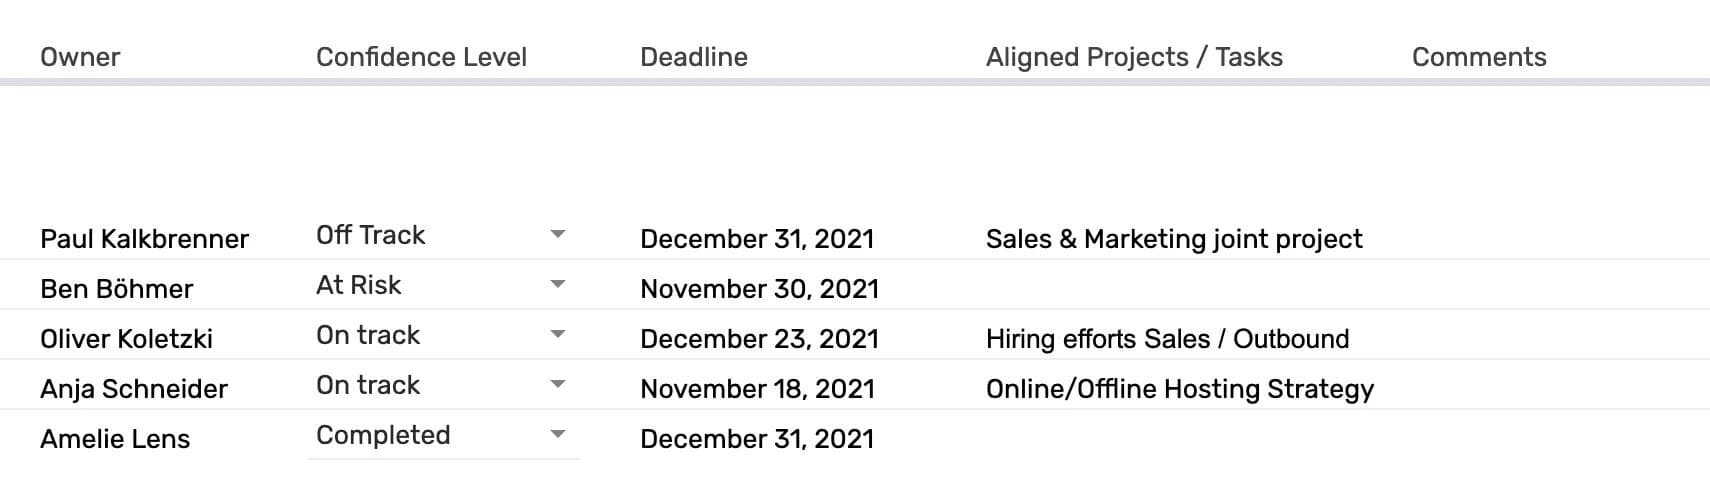Open Ben Böhmer's At Risk dropdown arrow
Screen dimensions: 1710x494
tap(558, 285)
